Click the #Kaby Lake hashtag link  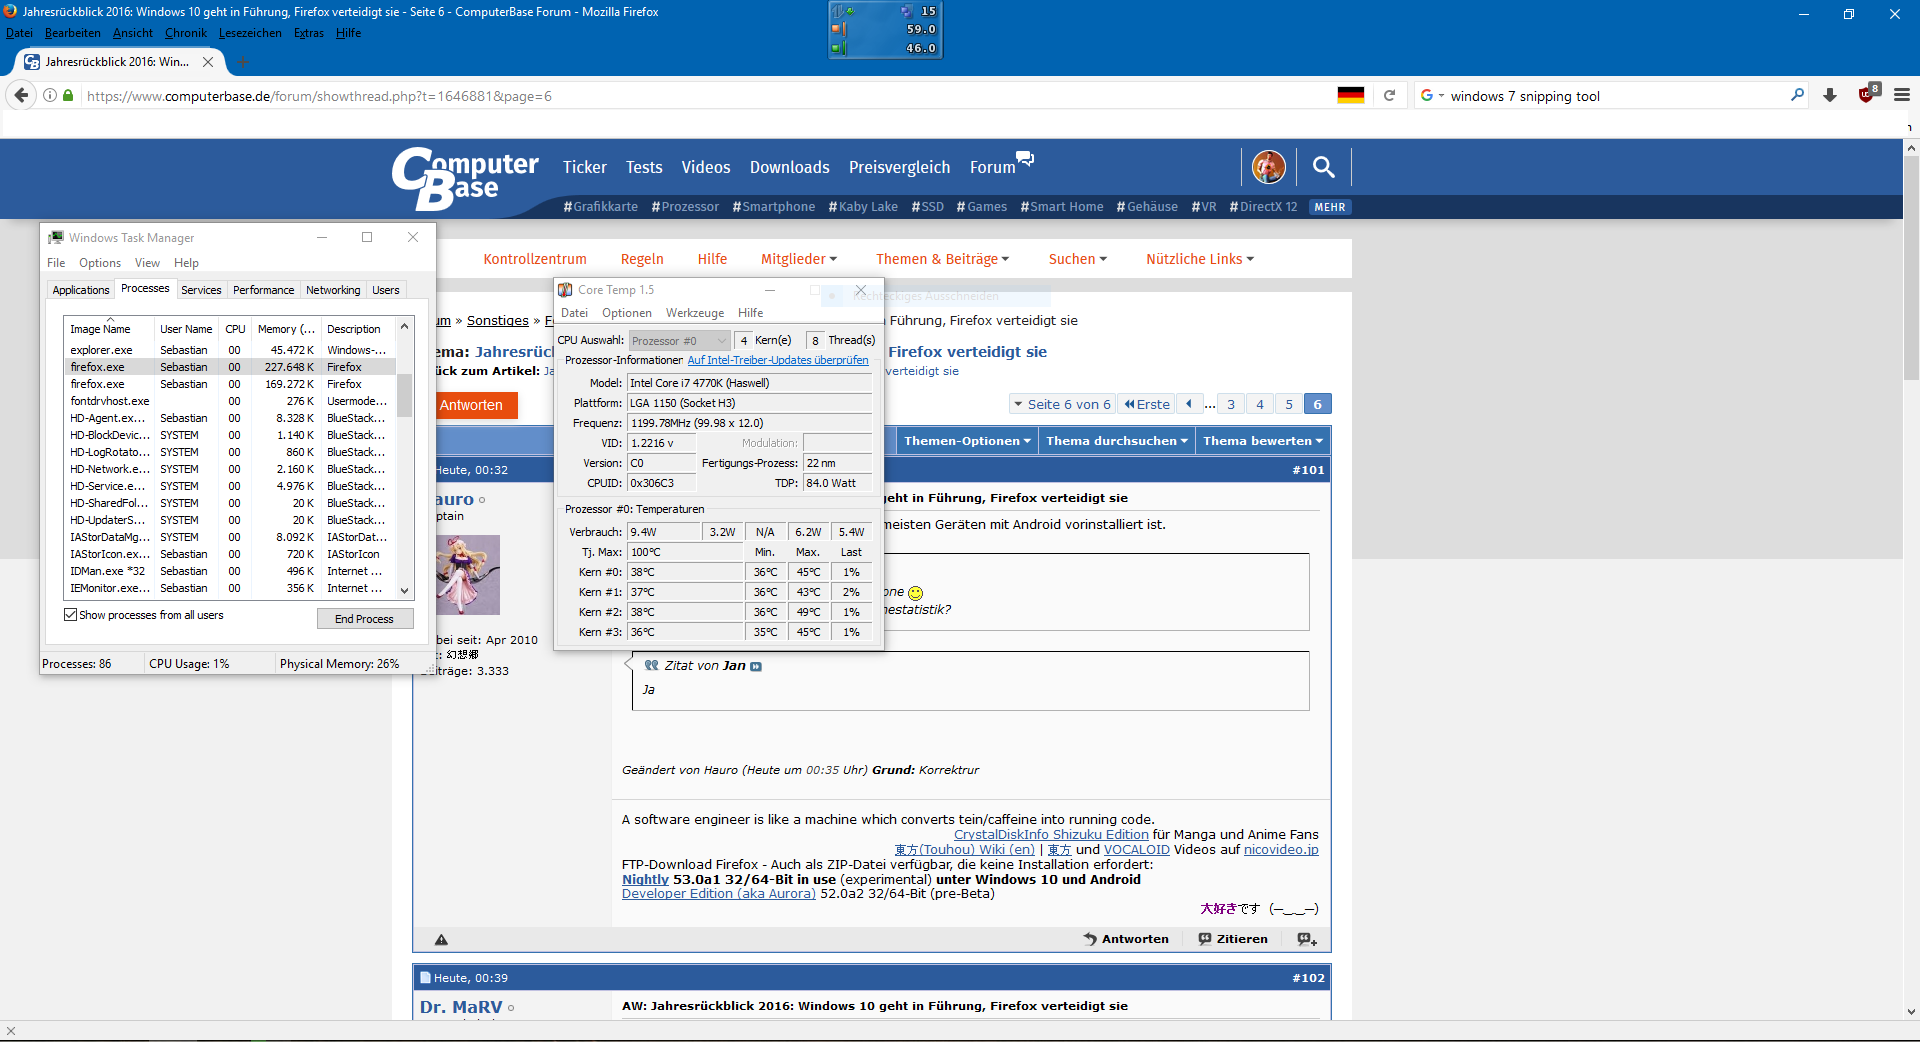click(863, 207)
